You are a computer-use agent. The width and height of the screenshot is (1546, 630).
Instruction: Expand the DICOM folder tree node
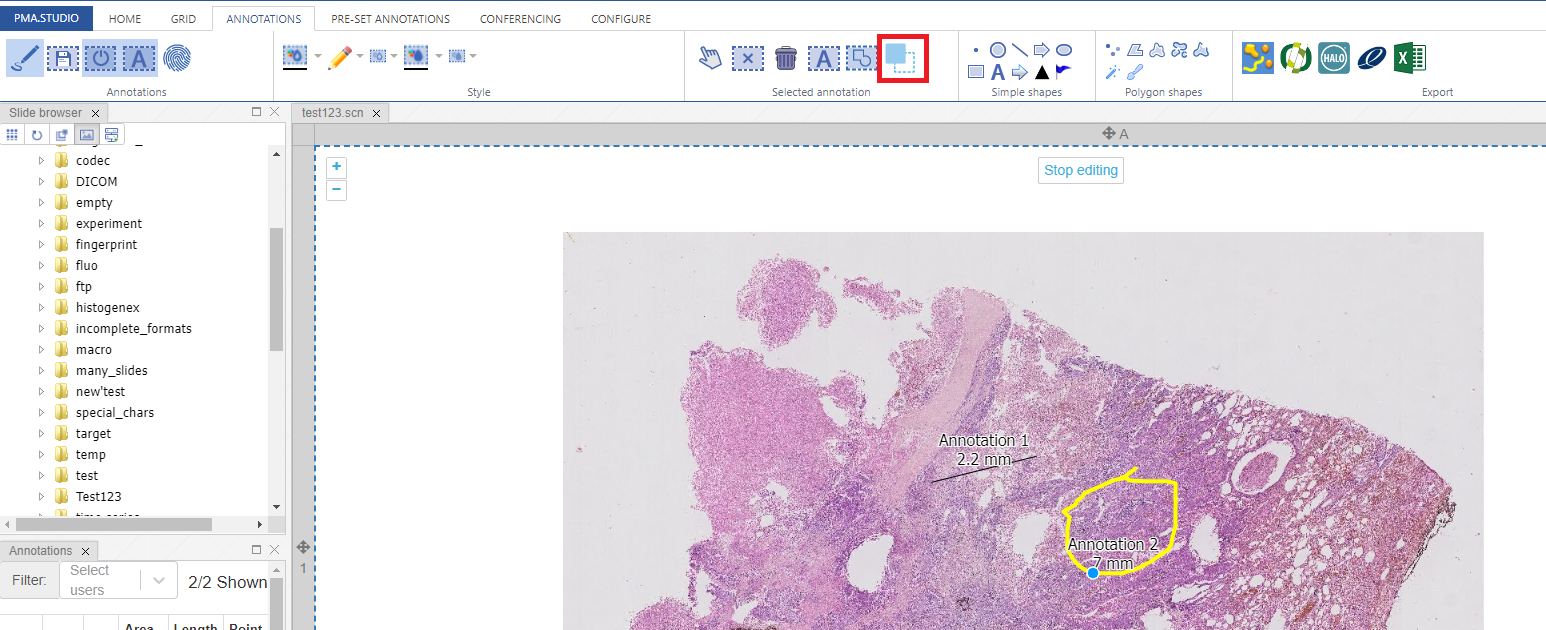pos(41,182)
